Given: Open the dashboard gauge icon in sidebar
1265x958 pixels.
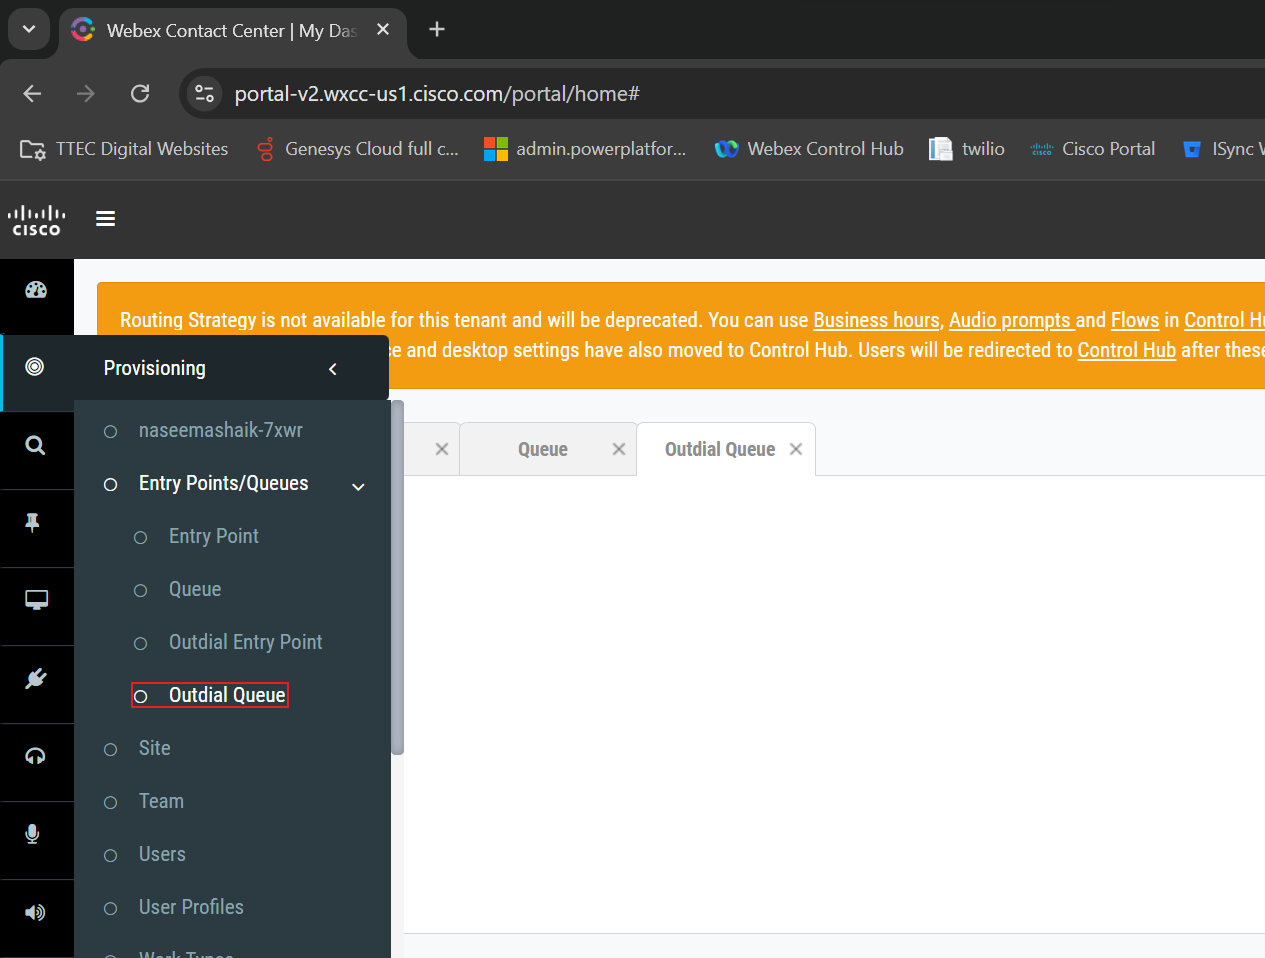Looking at the screenshot, I should click(x=36, y=290).
